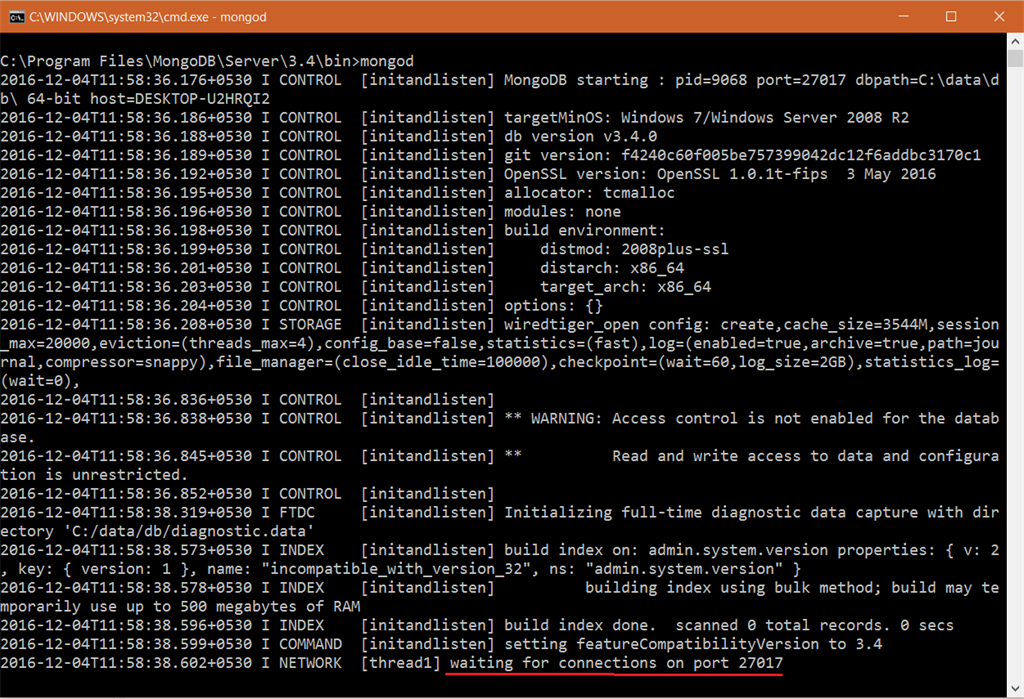
Task: Click the timestamp '2016-12-04T11:58:36.176+0530'
Action: coord(126,80)
